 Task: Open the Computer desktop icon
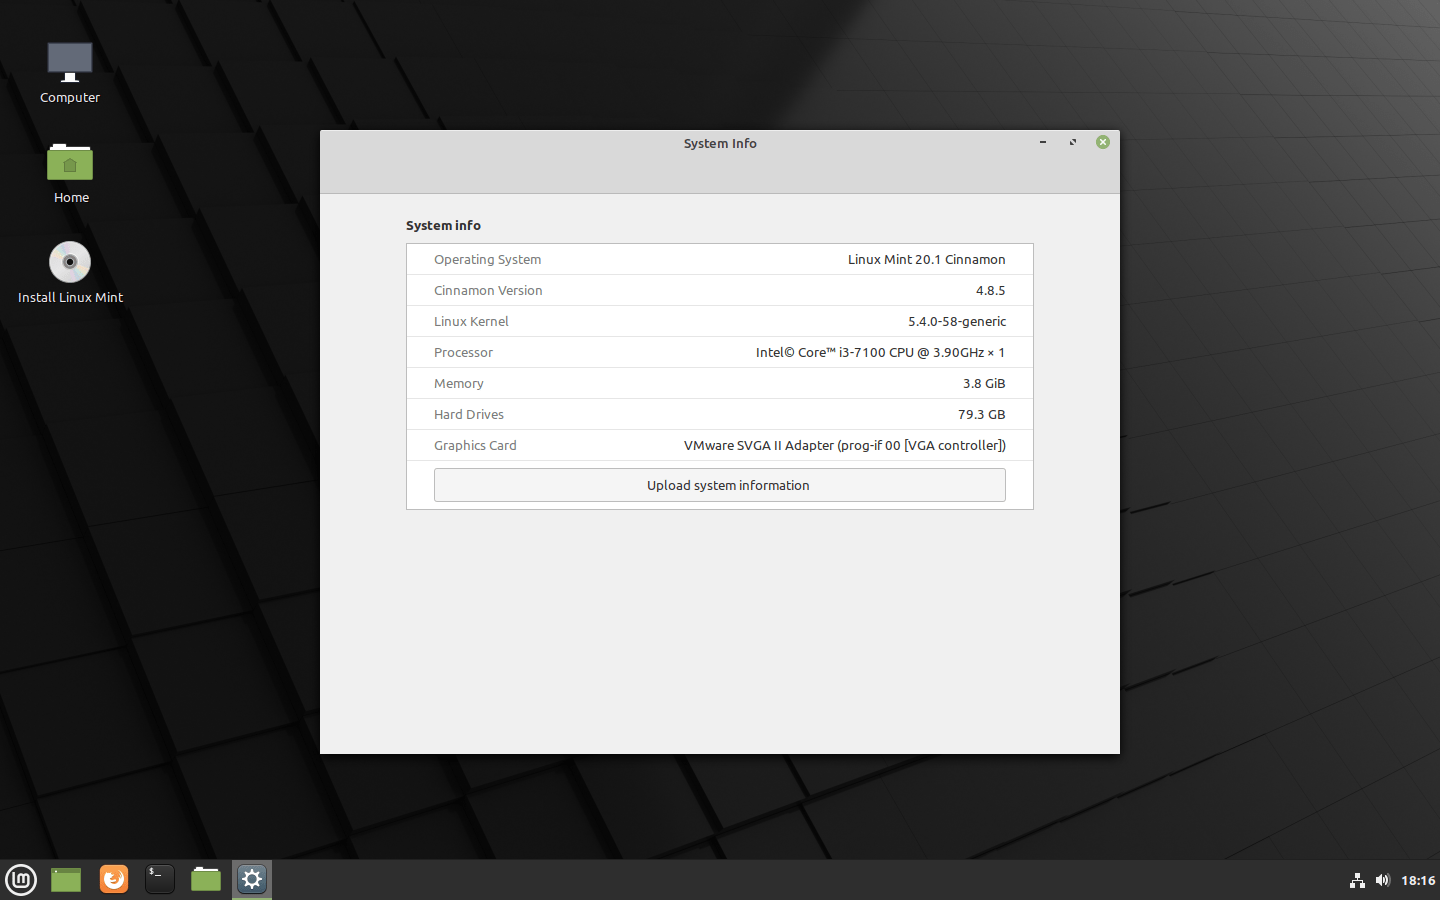(70, 63)
